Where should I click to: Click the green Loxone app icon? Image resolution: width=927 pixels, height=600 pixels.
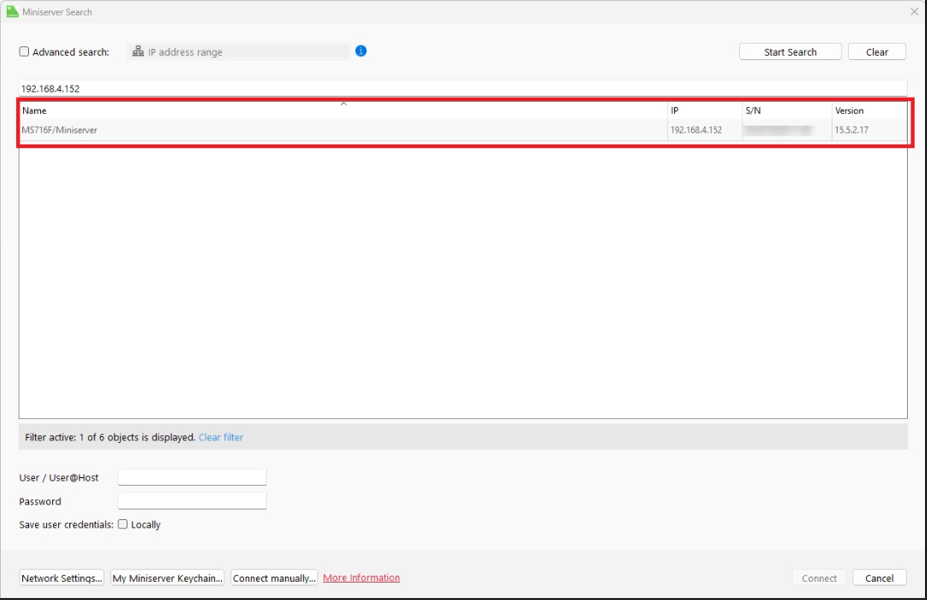(11, 12)
